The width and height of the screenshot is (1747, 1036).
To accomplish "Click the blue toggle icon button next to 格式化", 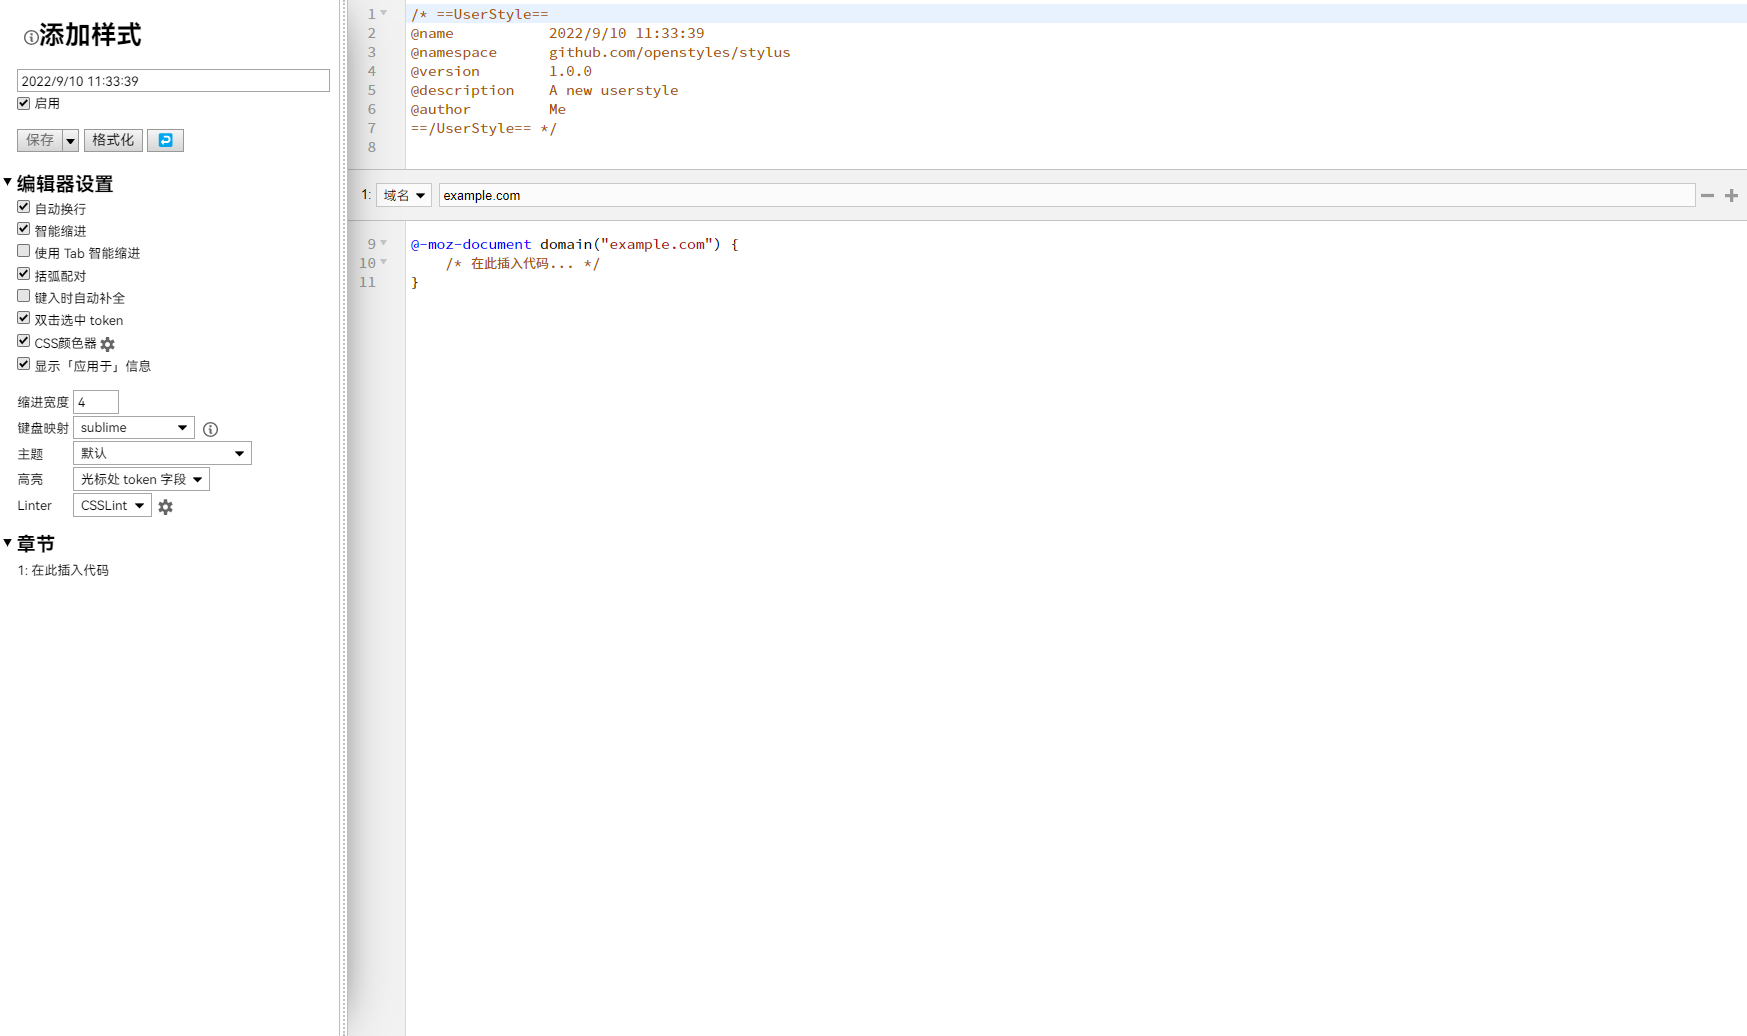I will pyautogui.click(x=165, y=140).
